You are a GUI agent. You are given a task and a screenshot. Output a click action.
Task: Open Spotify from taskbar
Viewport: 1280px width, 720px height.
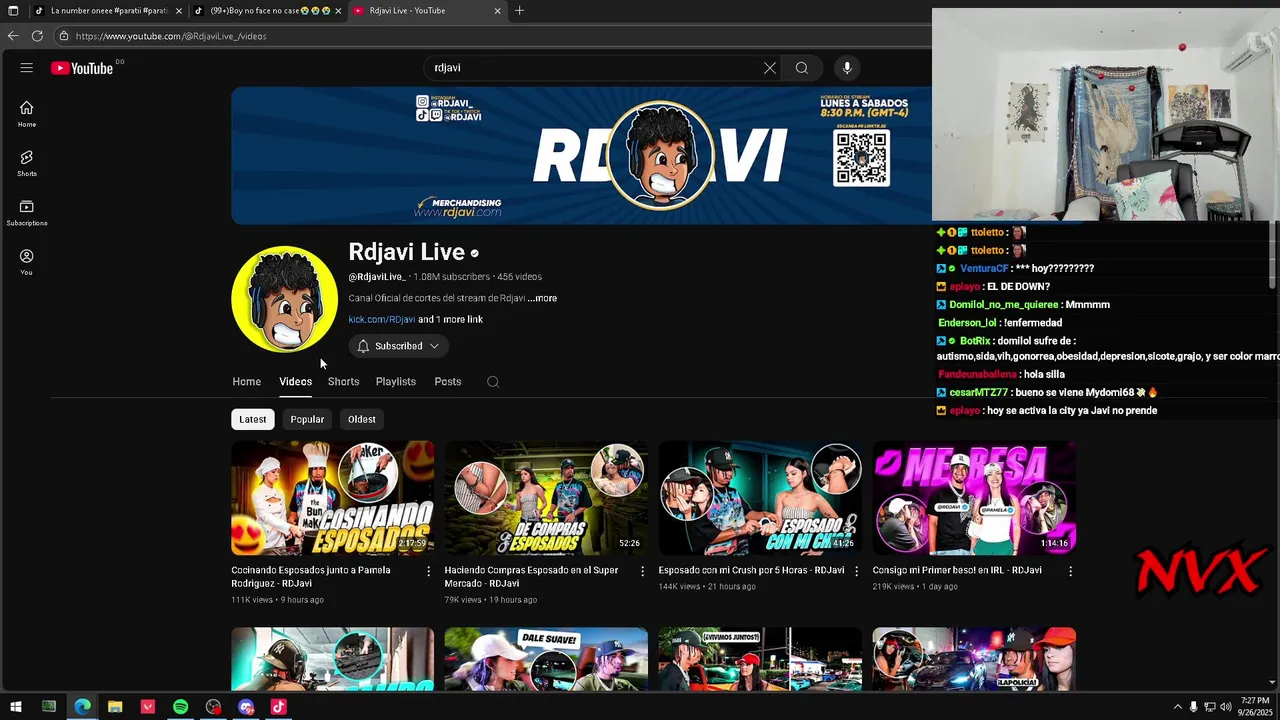tap(181, 707)
